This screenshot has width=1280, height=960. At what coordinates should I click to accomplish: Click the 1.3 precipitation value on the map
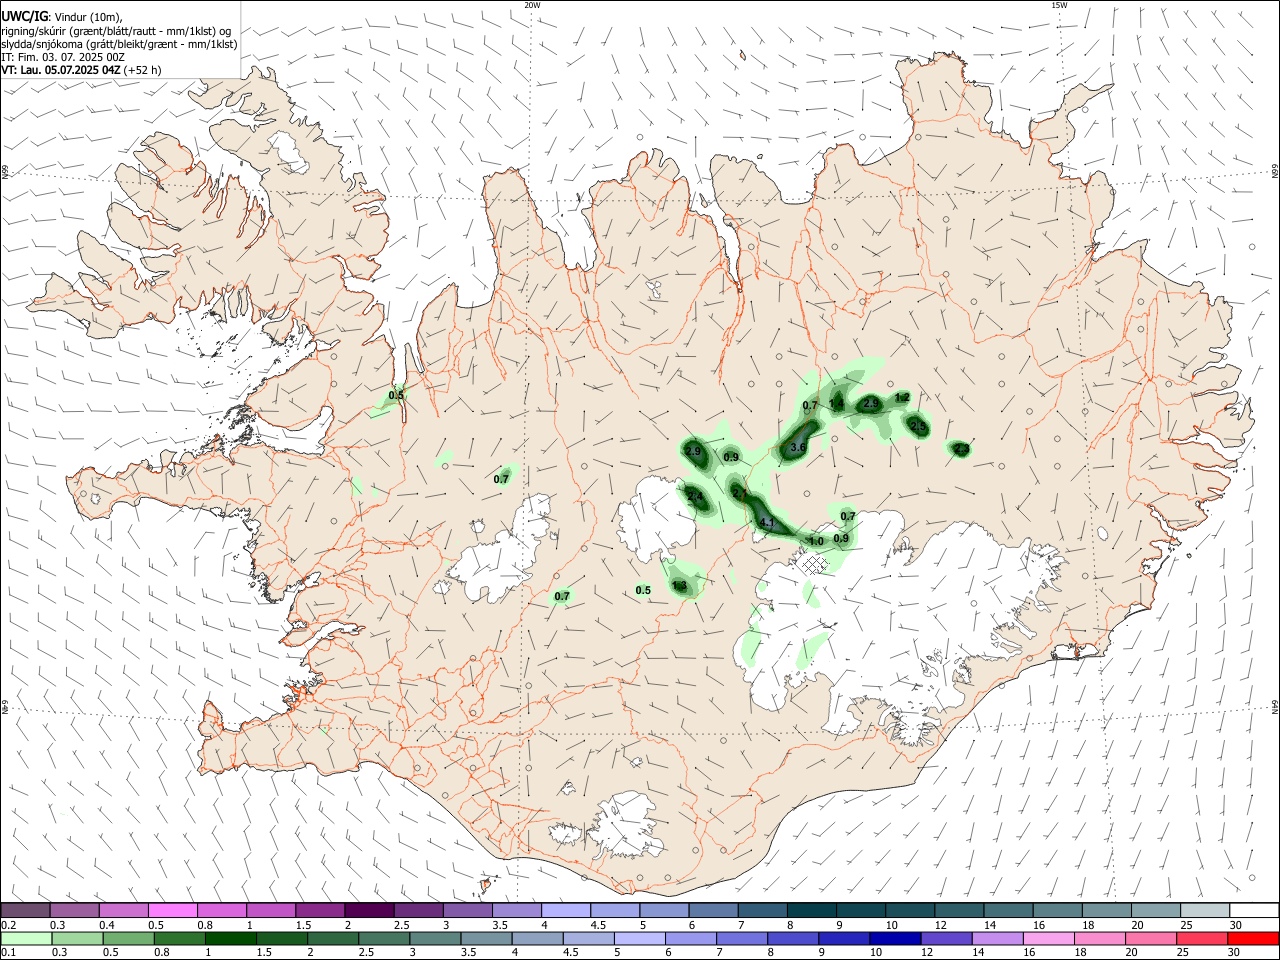(679, 585)
